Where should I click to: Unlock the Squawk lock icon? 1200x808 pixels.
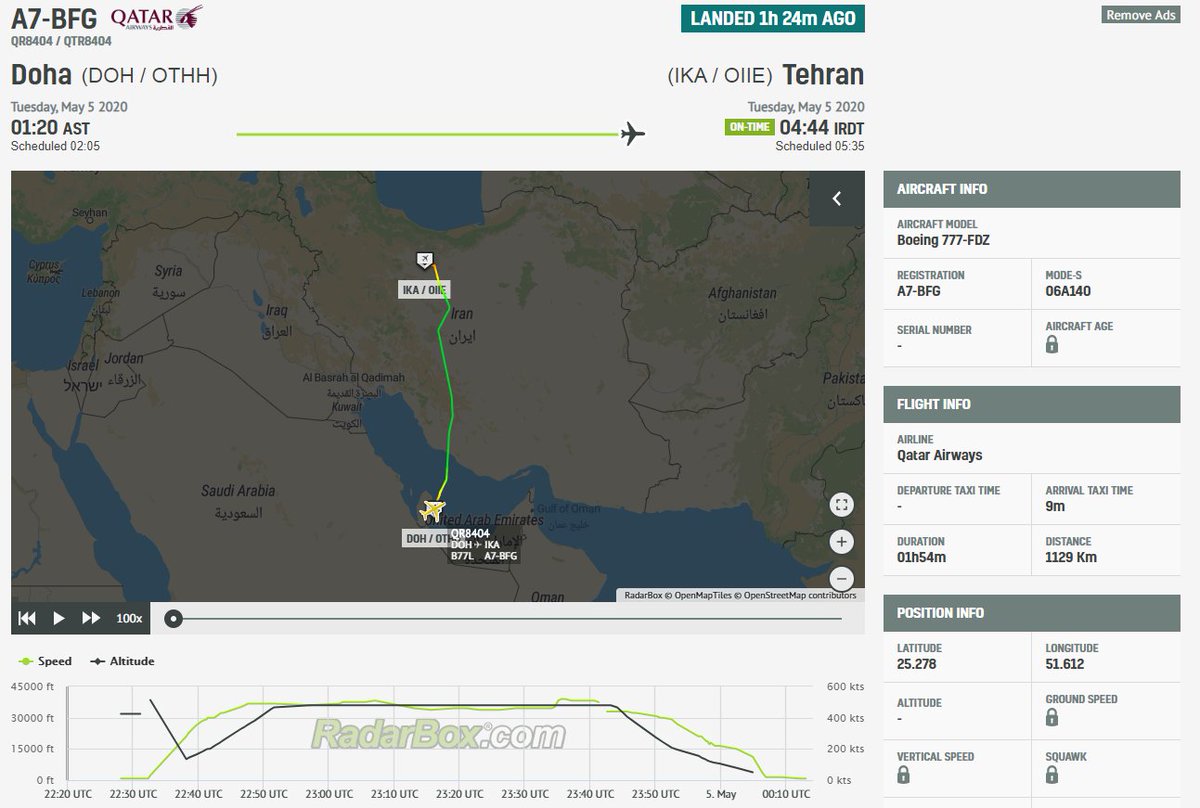(1052, 775)
